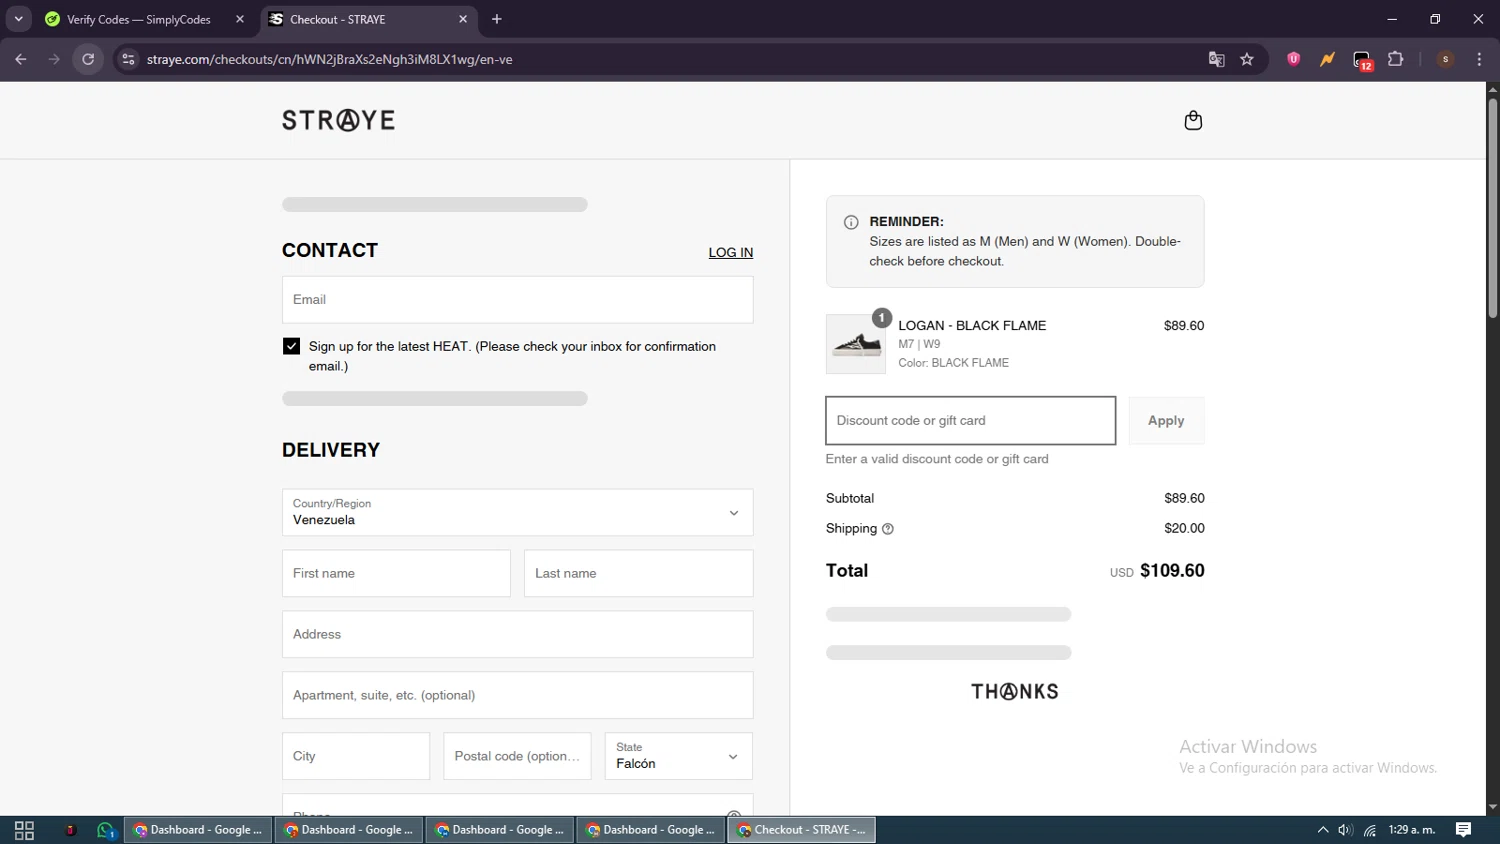This screenshot has height=844, width=1500.
Task: Open Windows Task View icon
Action: 25,830
